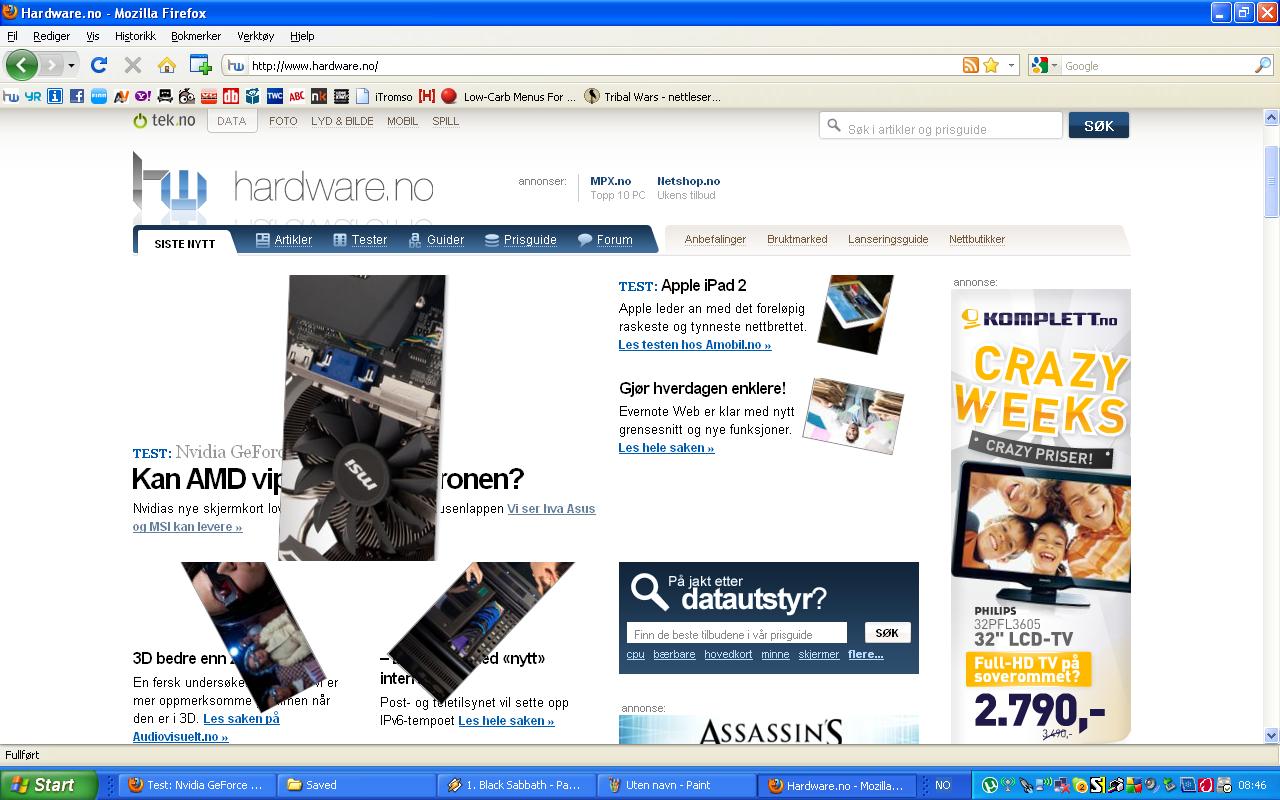
Task: Select the LYD & BILDE section link
Action: tap(342, 121)
